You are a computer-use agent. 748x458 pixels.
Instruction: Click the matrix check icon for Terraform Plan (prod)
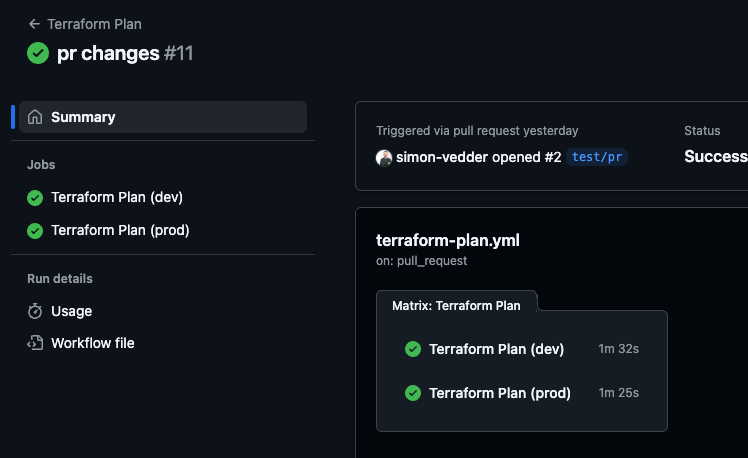coord(412,393)
